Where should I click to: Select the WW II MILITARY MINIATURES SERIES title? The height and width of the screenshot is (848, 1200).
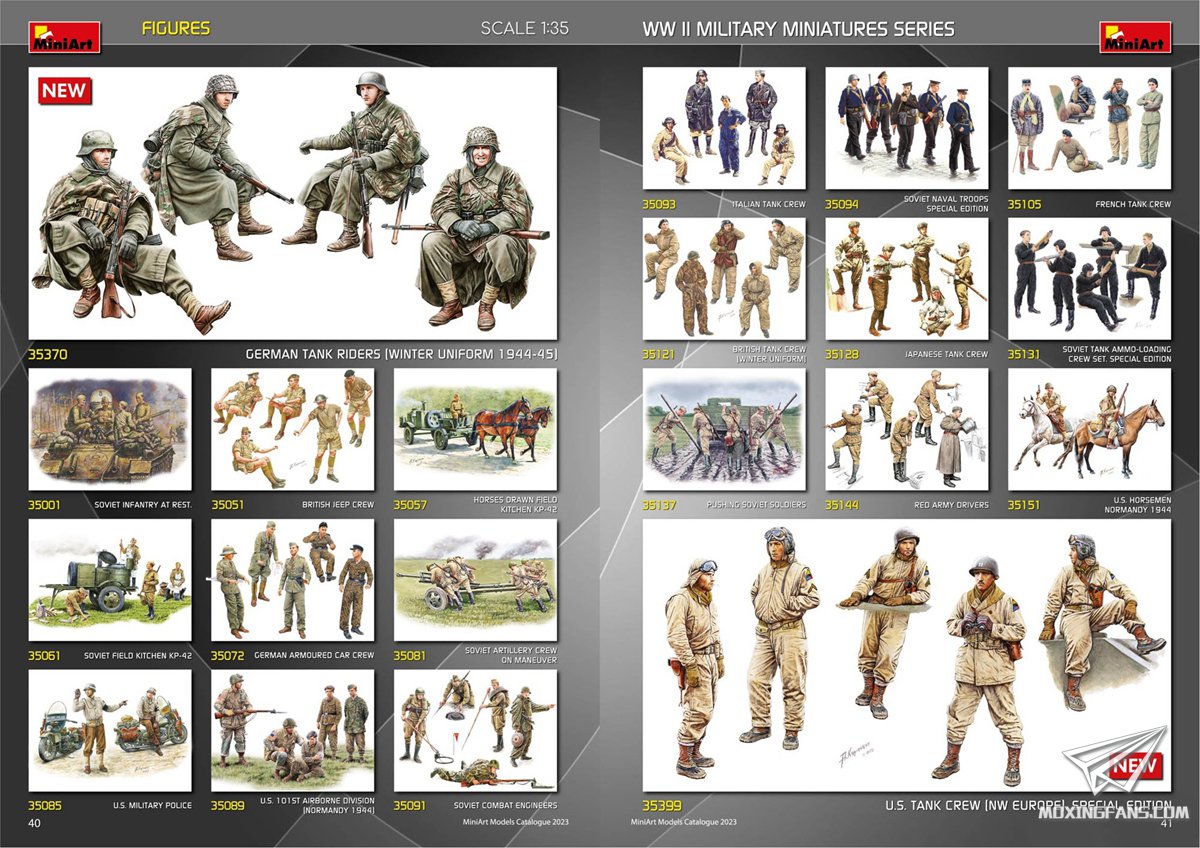pyautogui.click(x=798, y=29)
